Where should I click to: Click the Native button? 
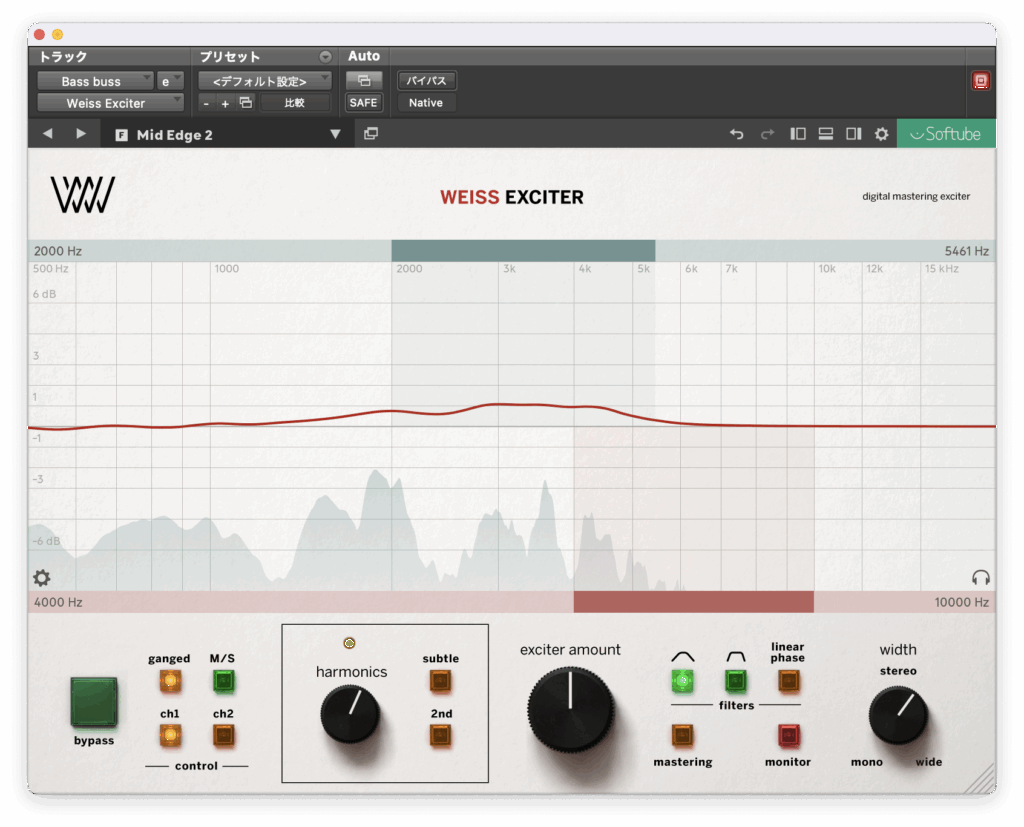tap(426, 103)
